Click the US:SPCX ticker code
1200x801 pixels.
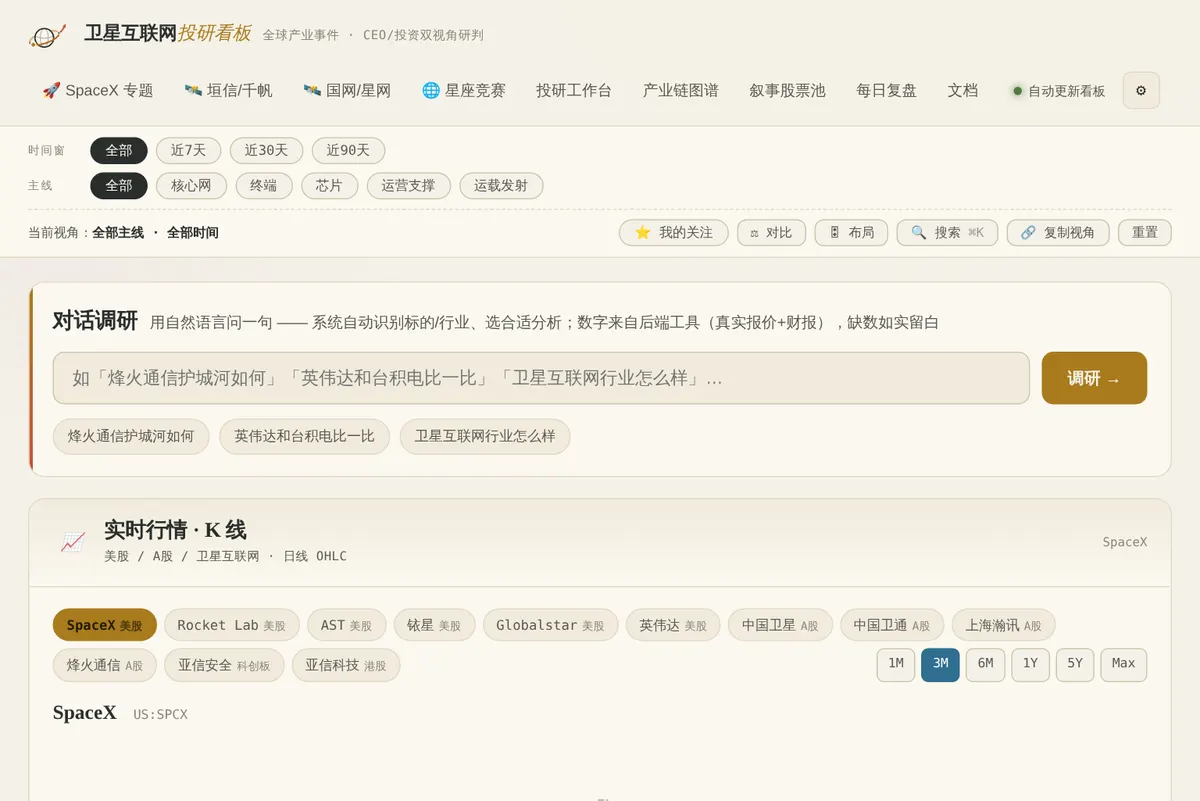(160, 714)
